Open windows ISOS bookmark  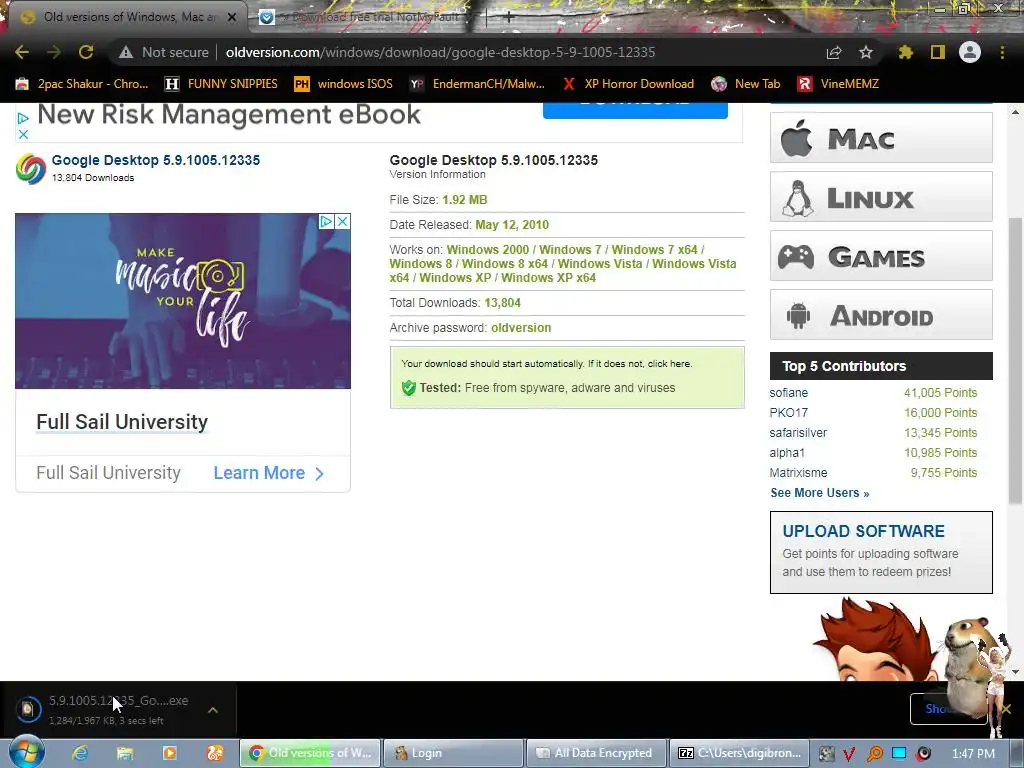click(344, 84)
